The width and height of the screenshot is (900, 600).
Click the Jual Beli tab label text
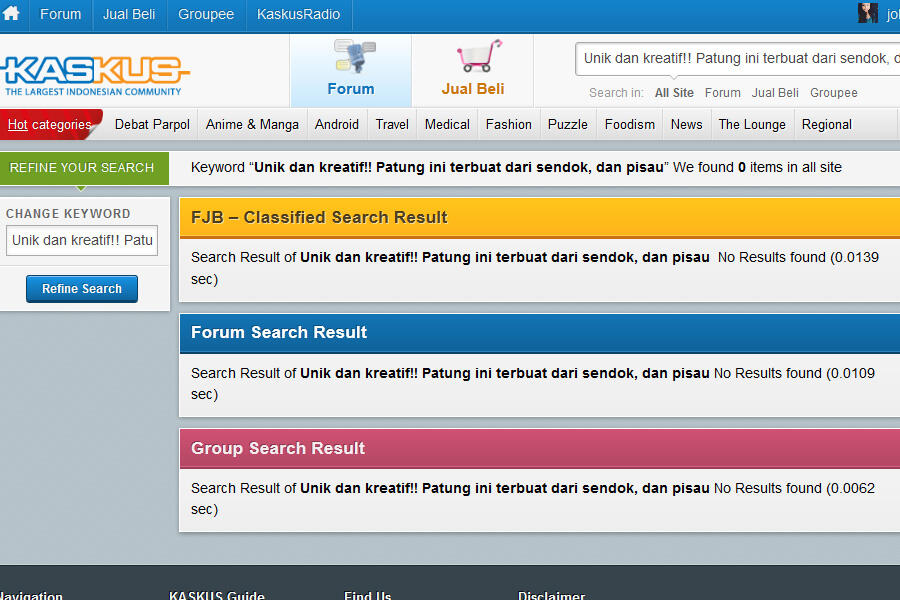click(x=473, y=89)
